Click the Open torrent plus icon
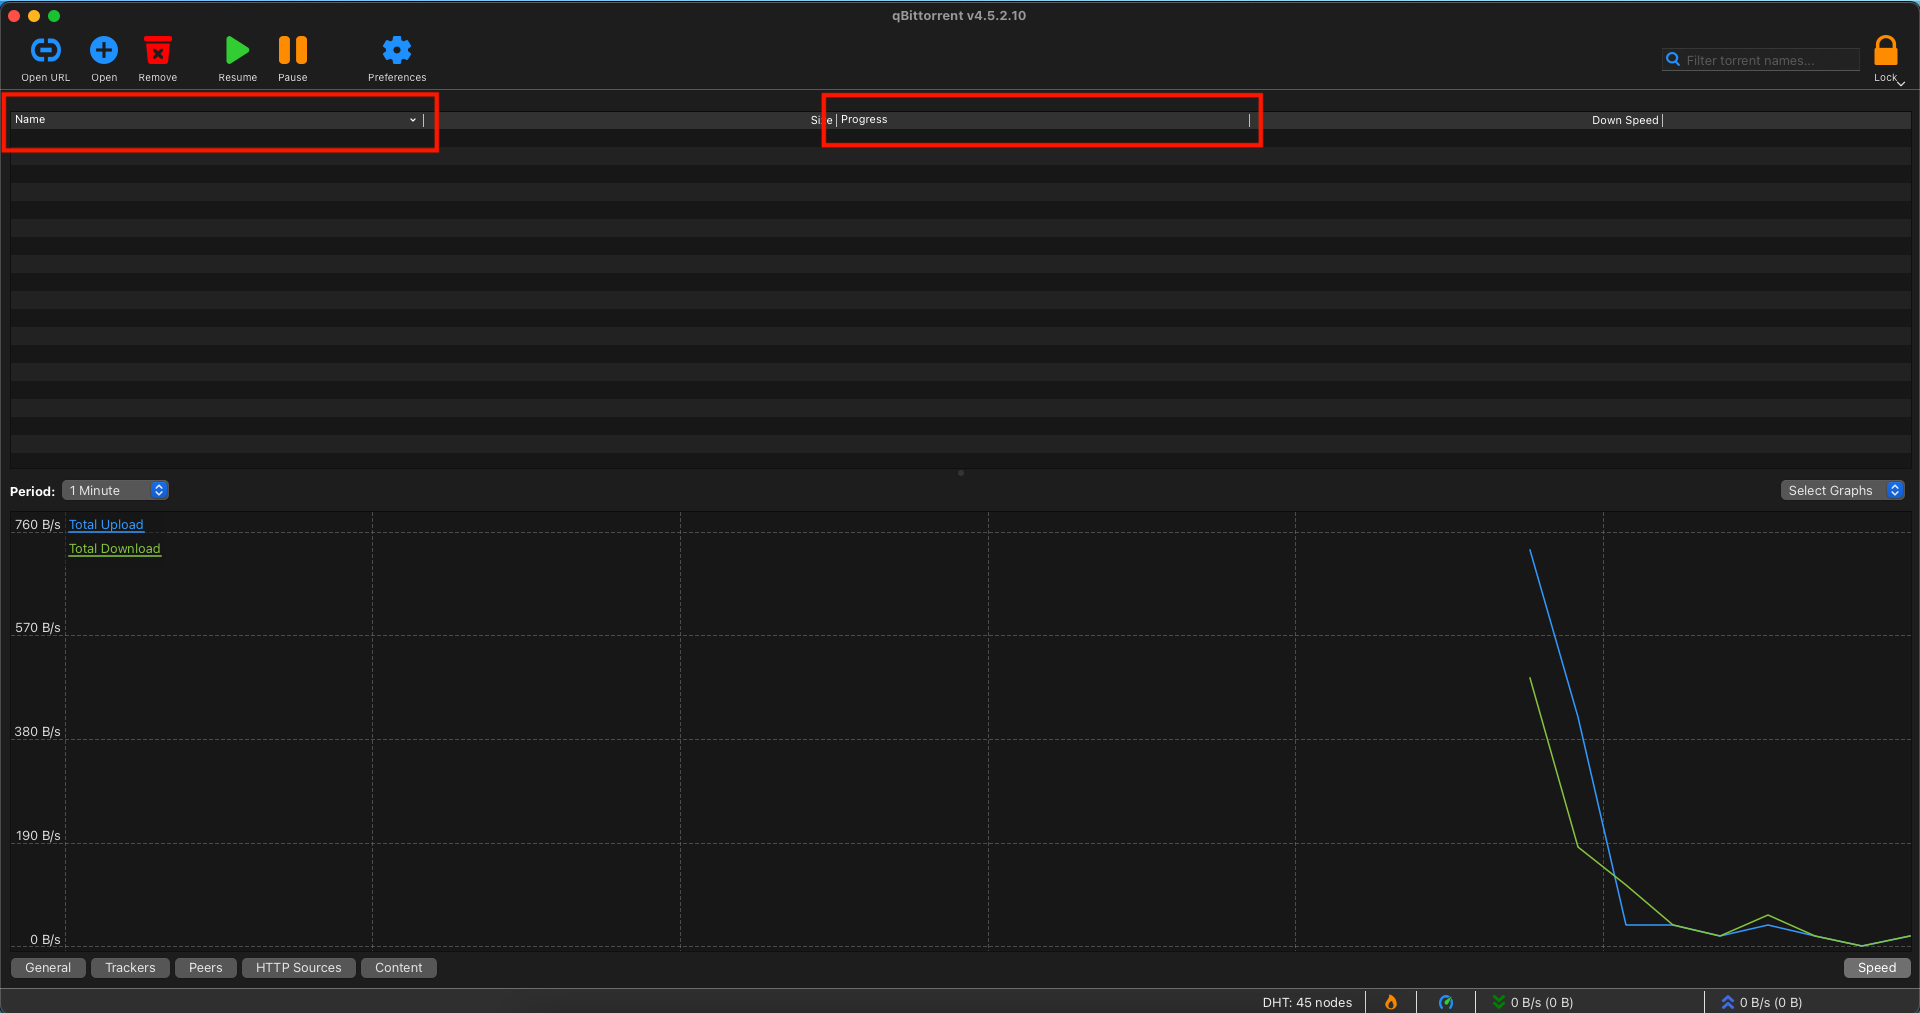The height and width of the screenshot is (1013, 1920). coord(104,50)
